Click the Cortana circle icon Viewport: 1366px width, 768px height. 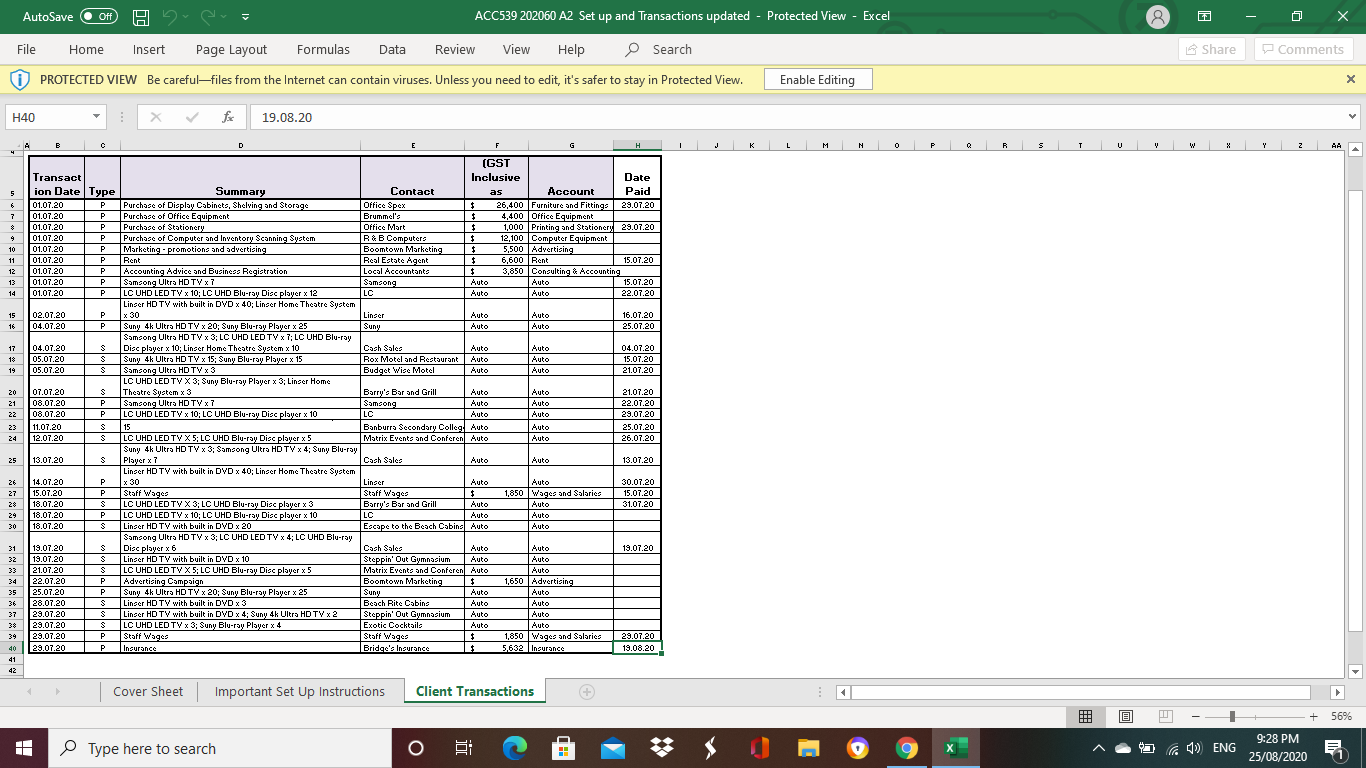pos(416,748)
